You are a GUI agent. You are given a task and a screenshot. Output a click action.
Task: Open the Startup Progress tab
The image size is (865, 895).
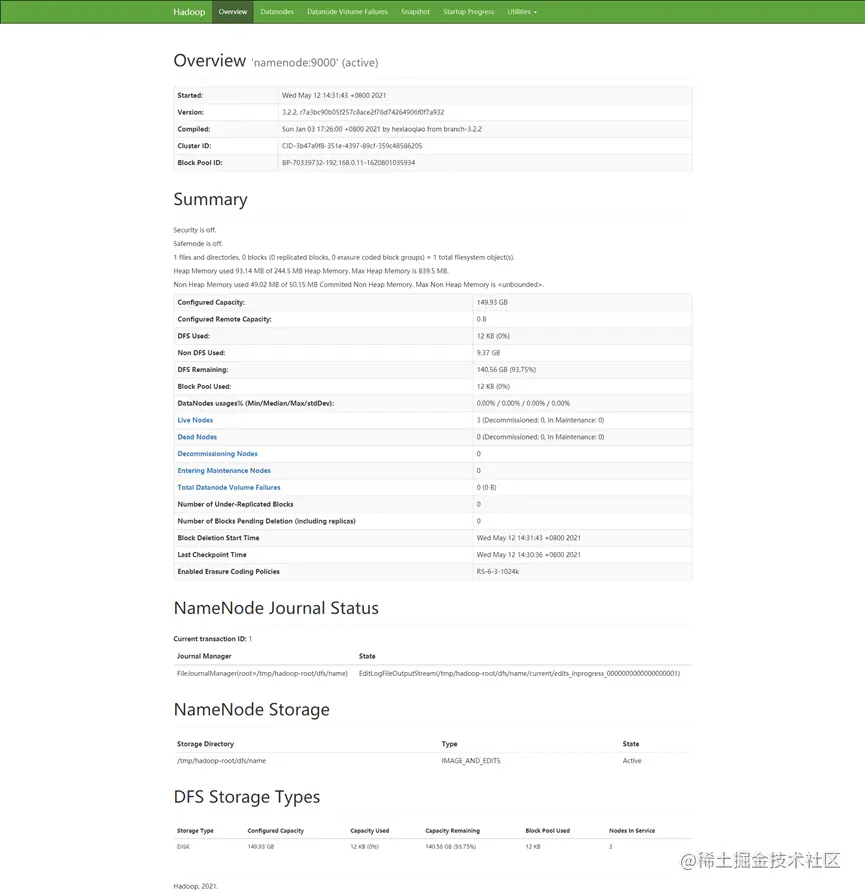click(469, 12)
